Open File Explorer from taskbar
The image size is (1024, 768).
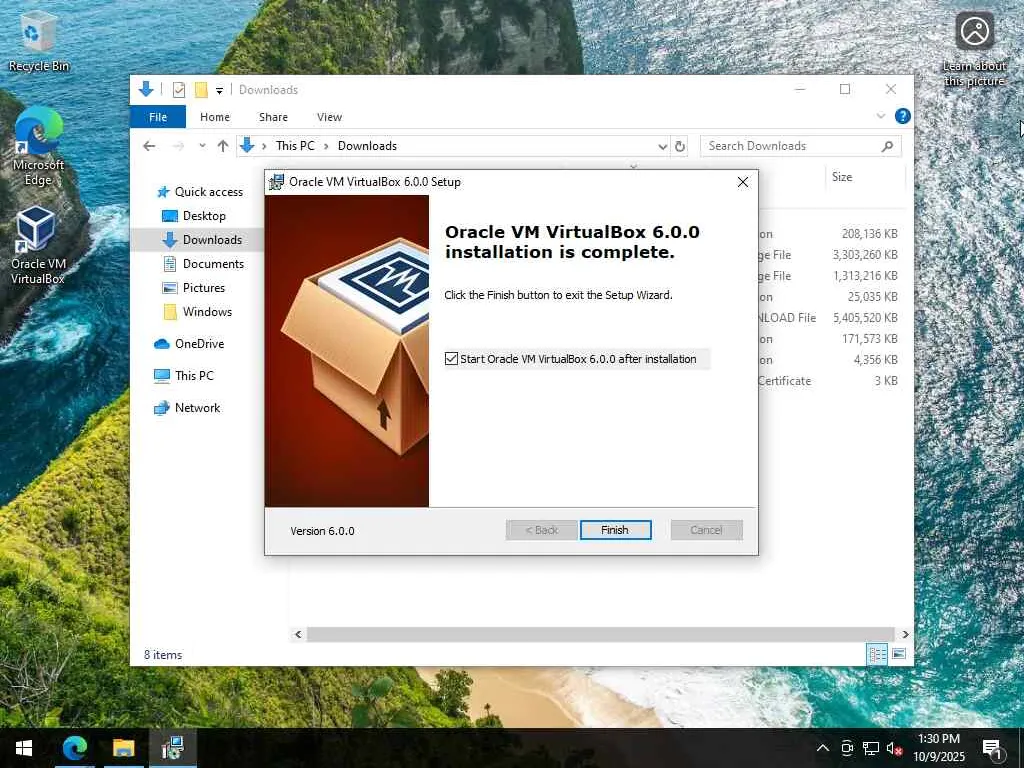[123, 748]
